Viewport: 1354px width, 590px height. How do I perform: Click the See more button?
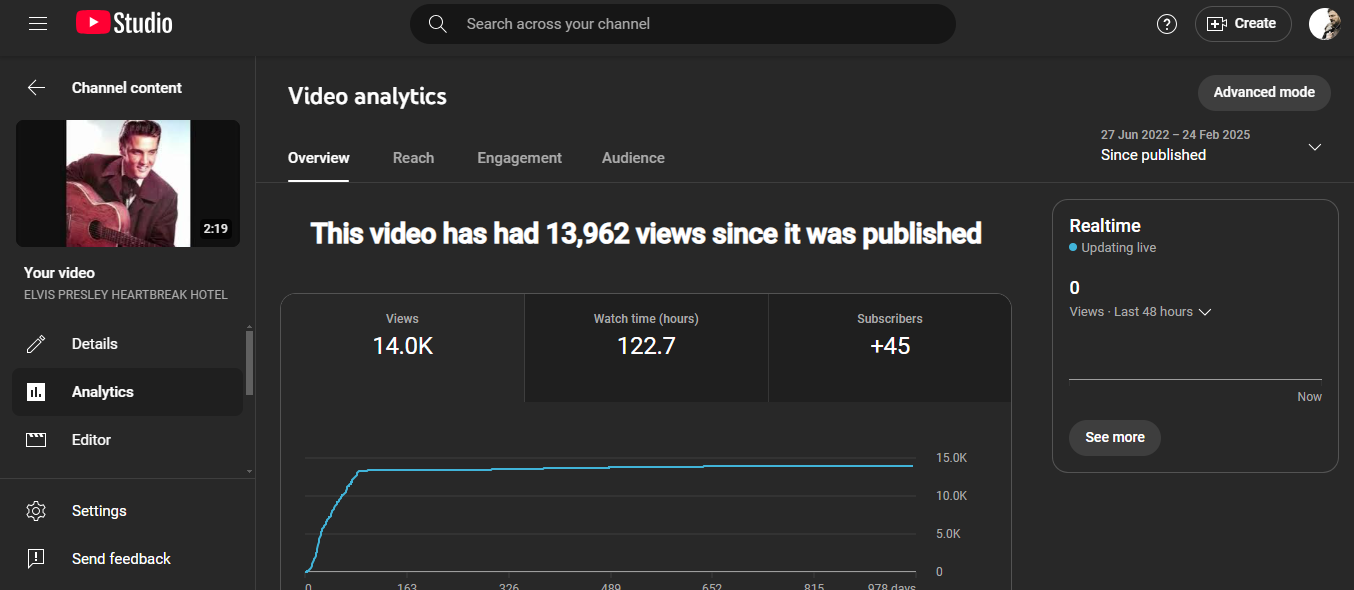(x=1115, y=438)
